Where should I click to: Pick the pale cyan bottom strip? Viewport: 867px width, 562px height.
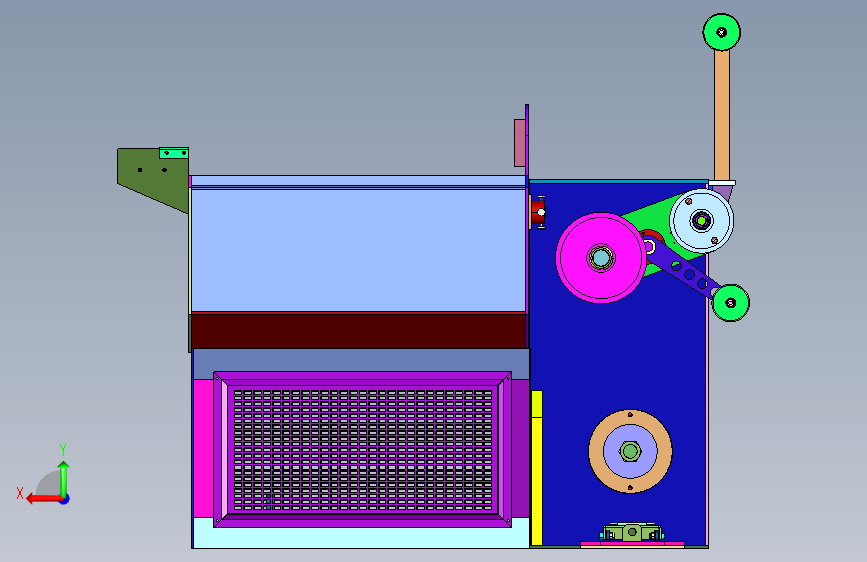tap(361, 534)
